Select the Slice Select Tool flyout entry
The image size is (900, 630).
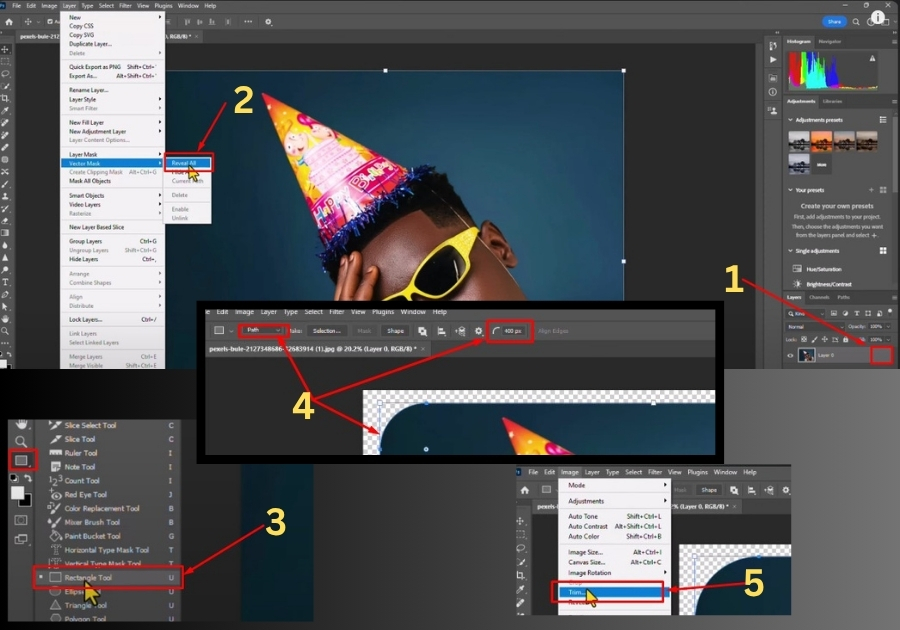coord(108,425)
